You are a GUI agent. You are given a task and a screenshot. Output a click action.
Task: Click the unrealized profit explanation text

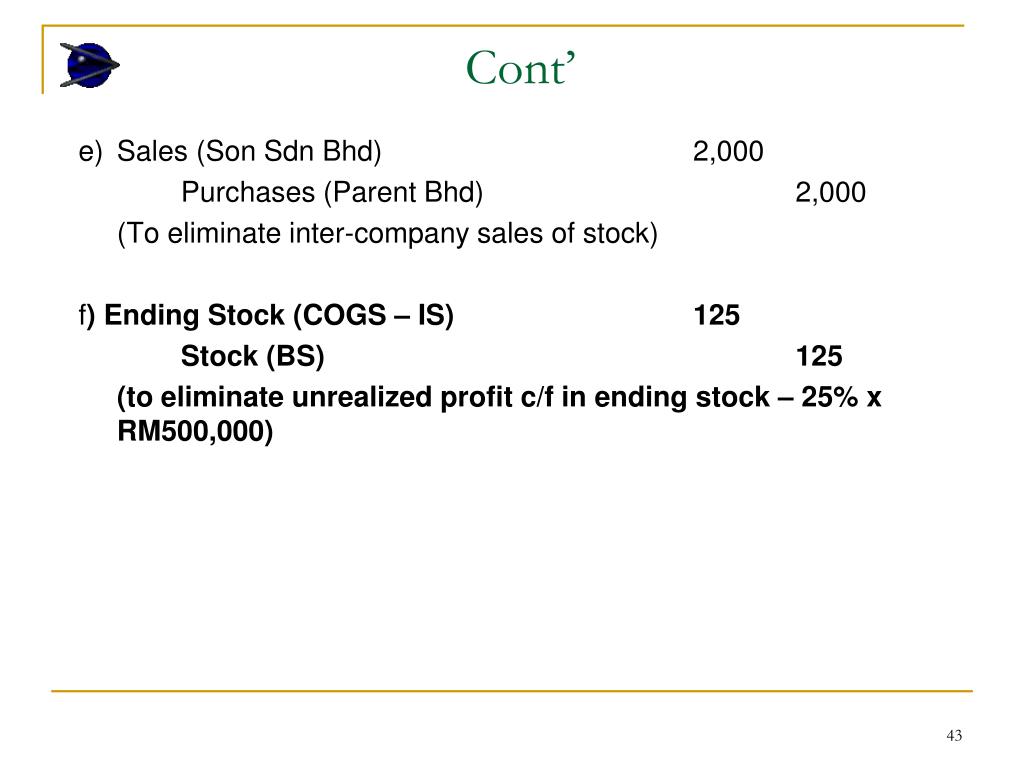499,414
